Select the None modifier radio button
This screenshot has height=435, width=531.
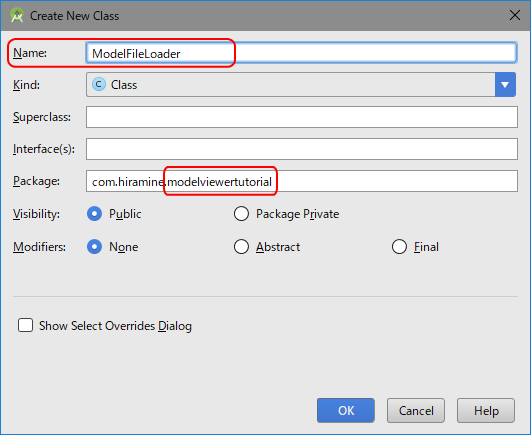click(x=94, y=246)
